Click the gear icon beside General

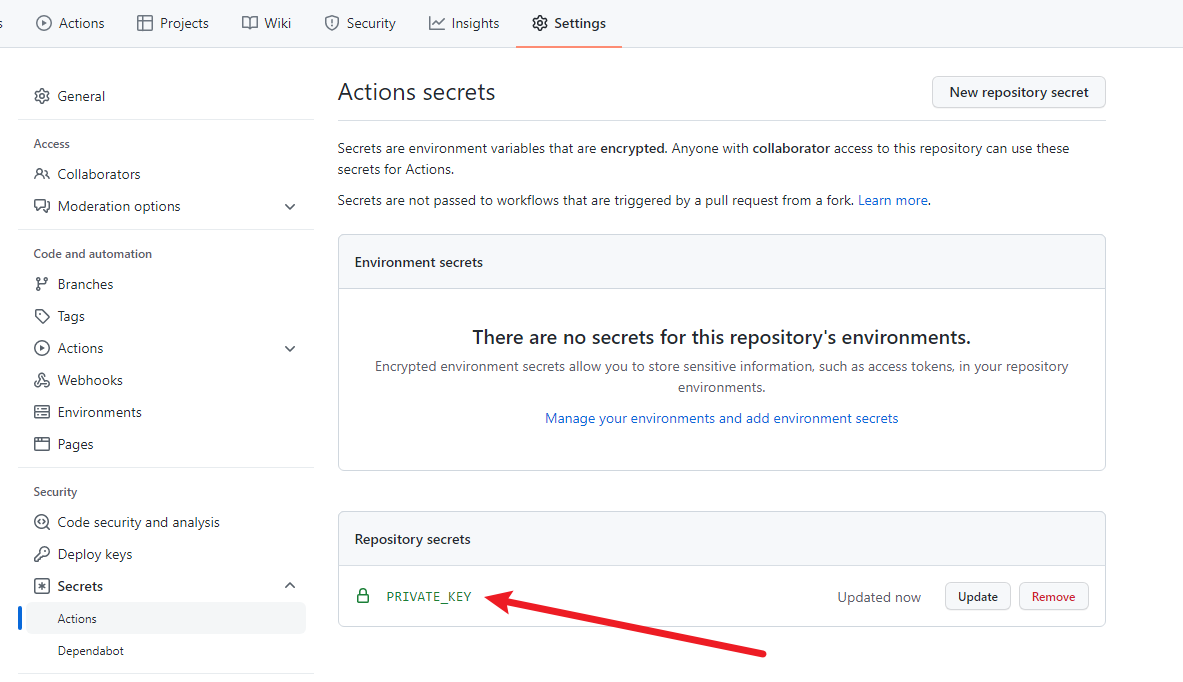point(42,96)
